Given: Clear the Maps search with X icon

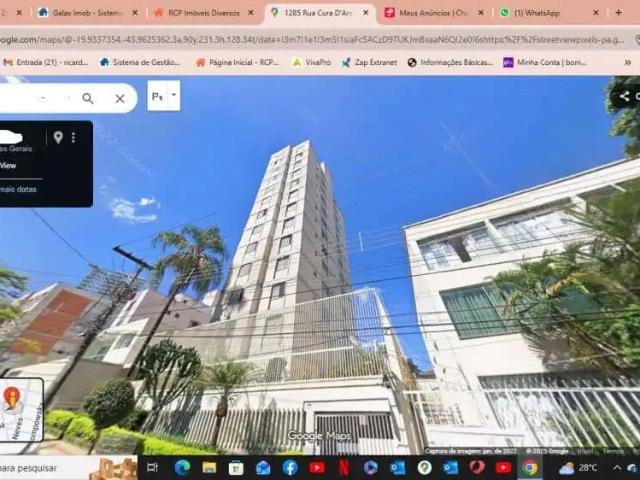Looking at the screenshot, I should (x=120, y=98).
